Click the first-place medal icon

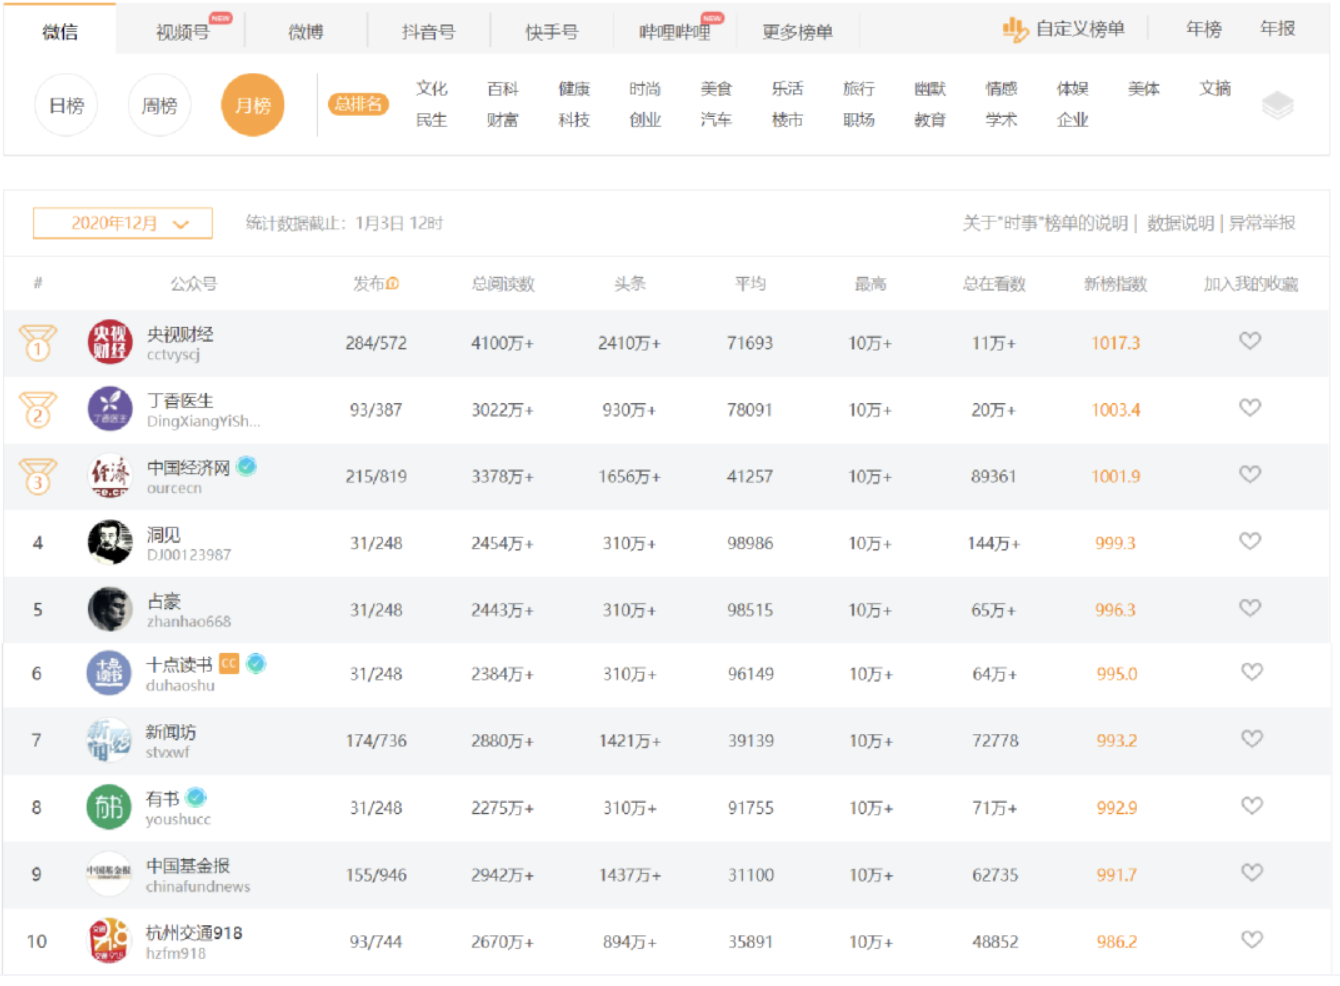(x=38, y=342)
